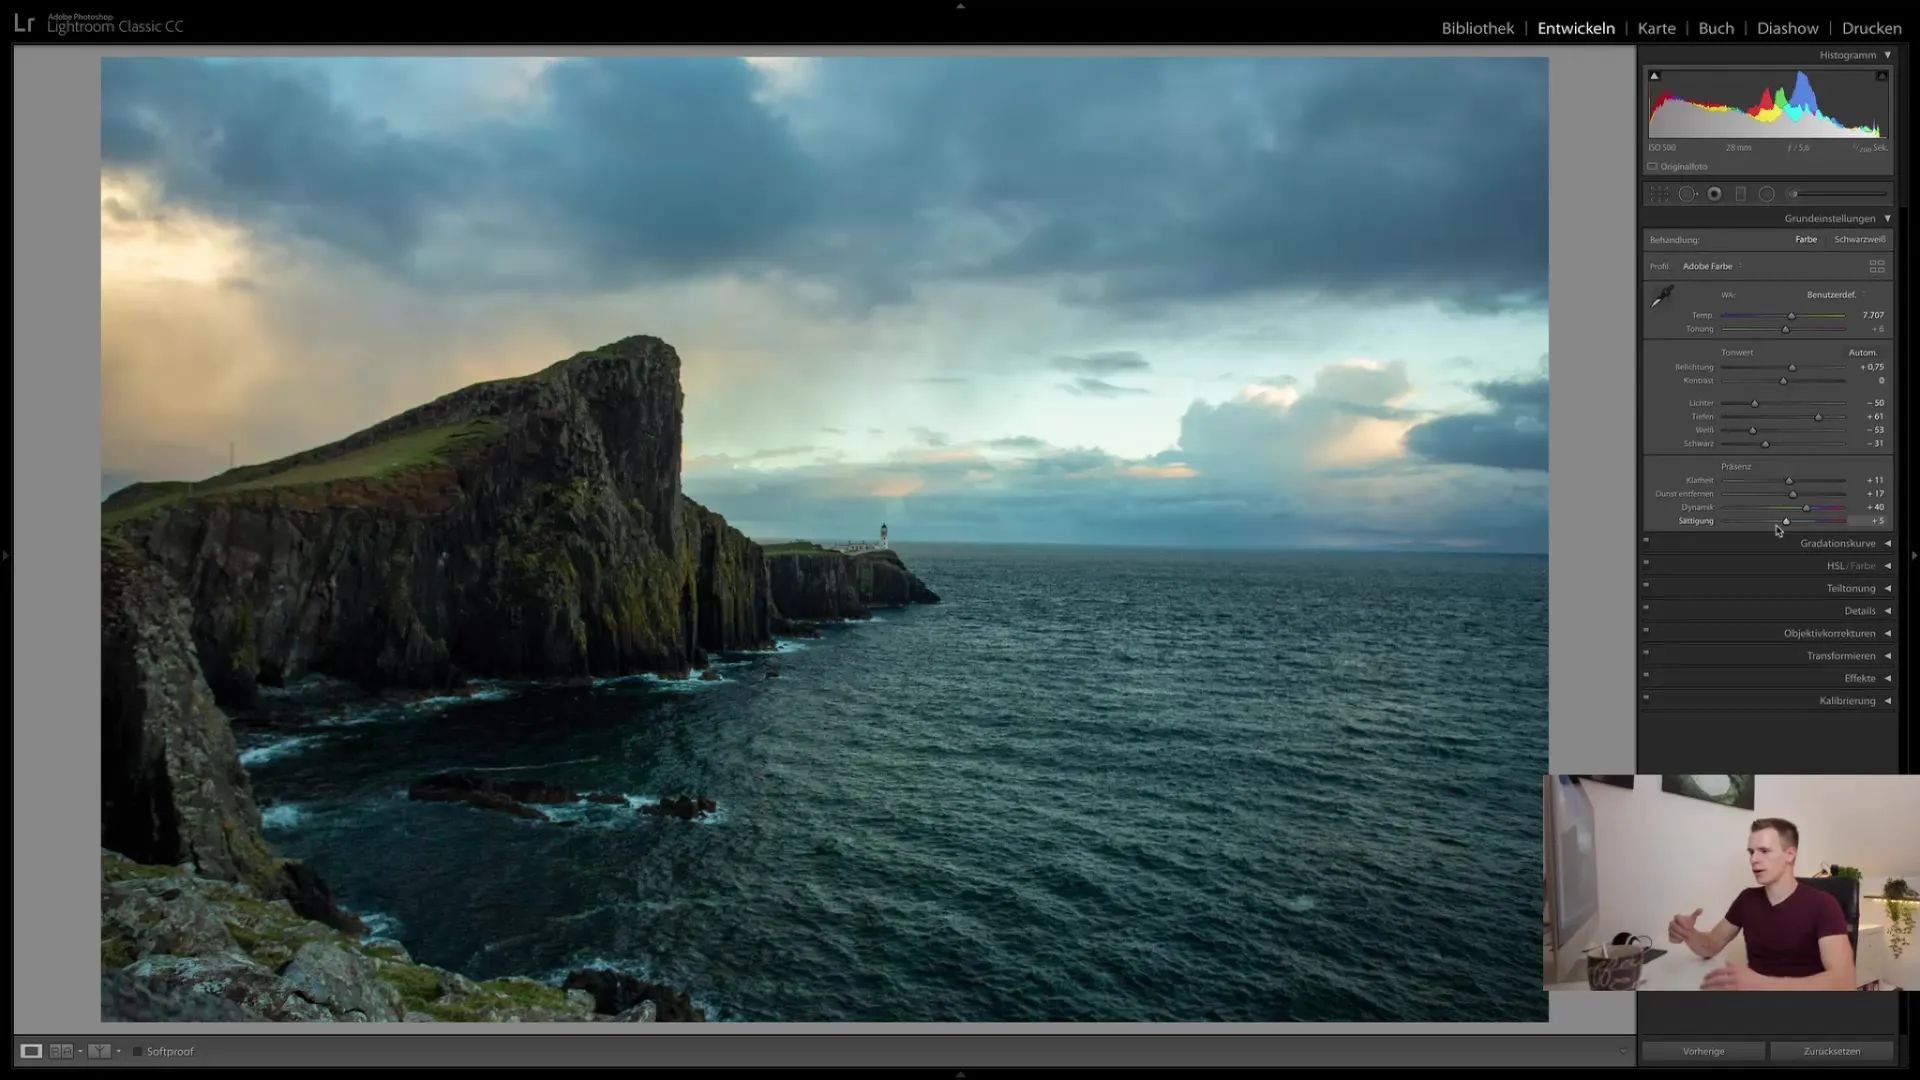Click the Sättigung slider handle
The width and height of the screenshot is (1920, 1080).
(x=1786, y=521)
